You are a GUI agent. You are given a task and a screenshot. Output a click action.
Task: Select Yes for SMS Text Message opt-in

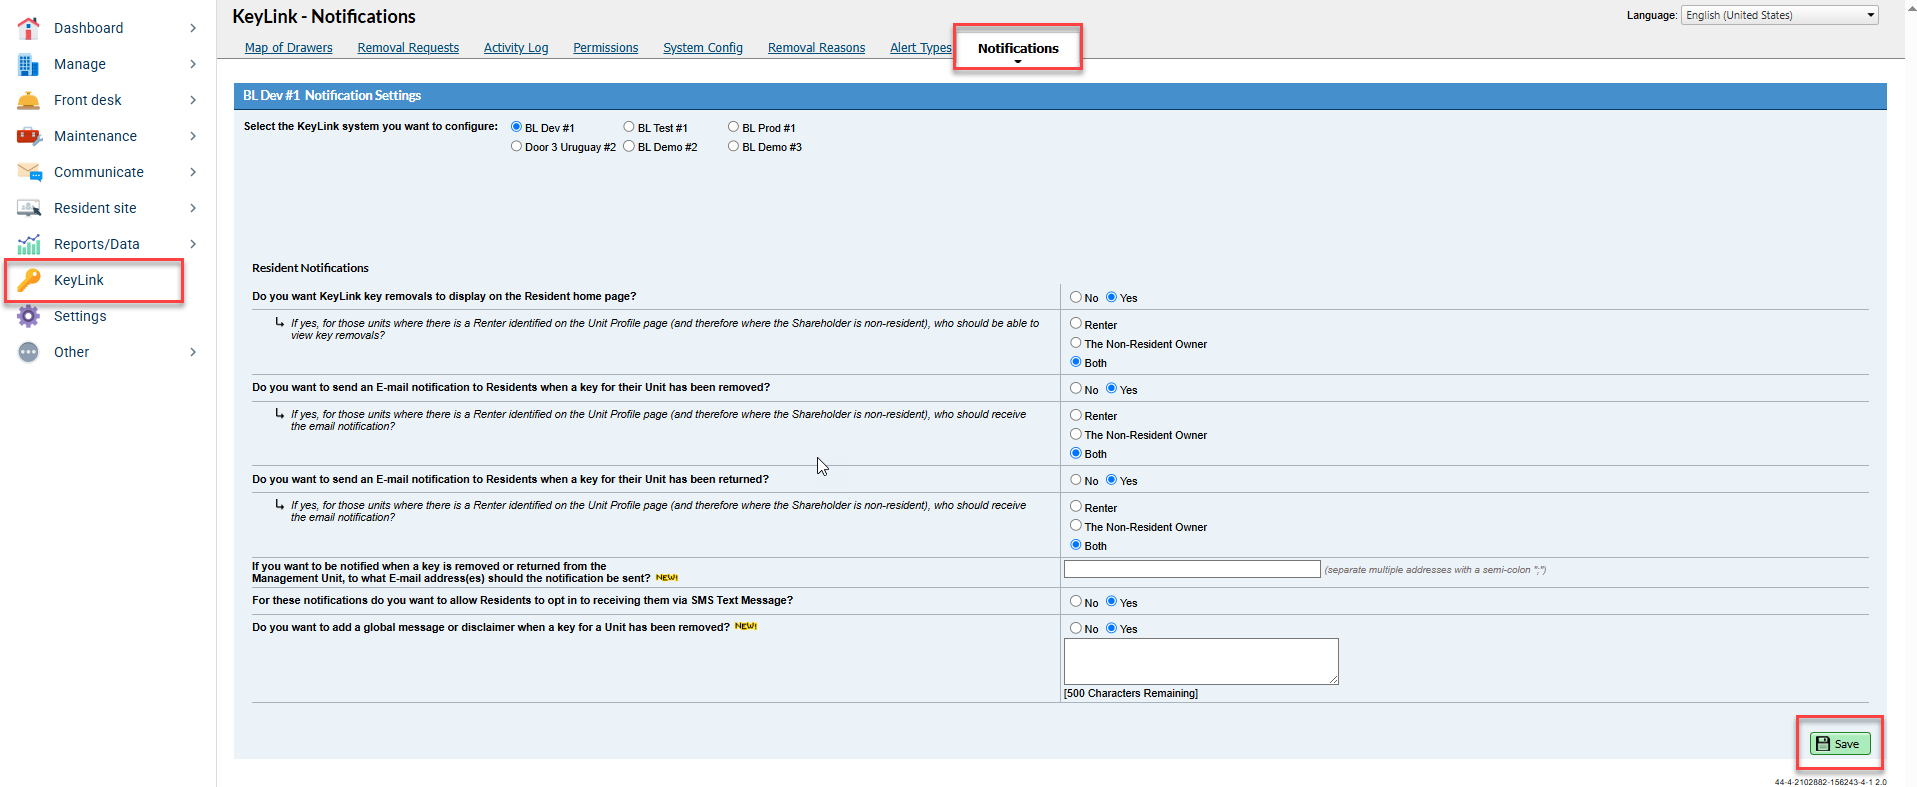[1111, 602]
